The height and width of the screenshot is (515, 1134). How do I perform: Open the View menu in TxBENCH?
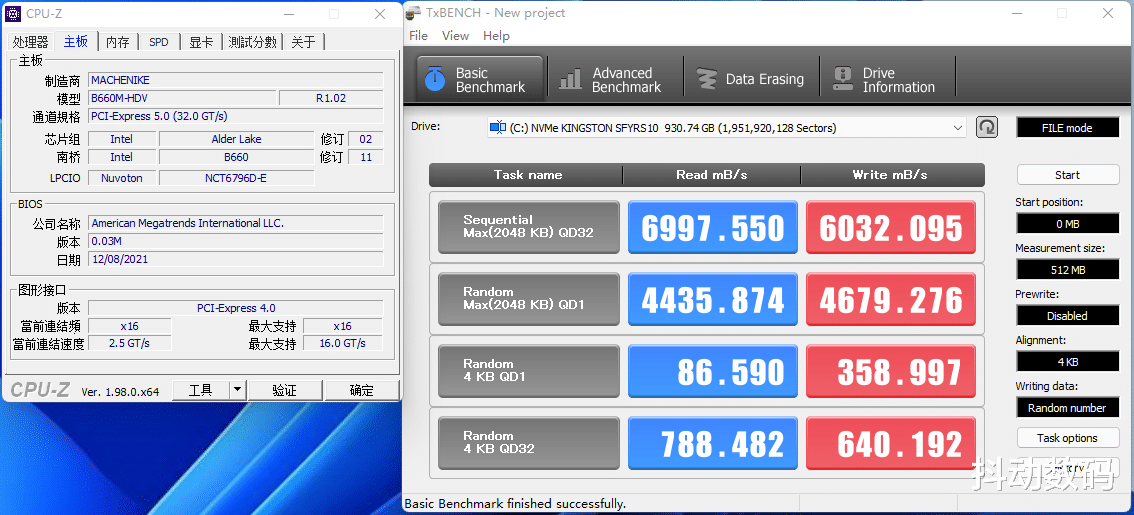(456, 35)
